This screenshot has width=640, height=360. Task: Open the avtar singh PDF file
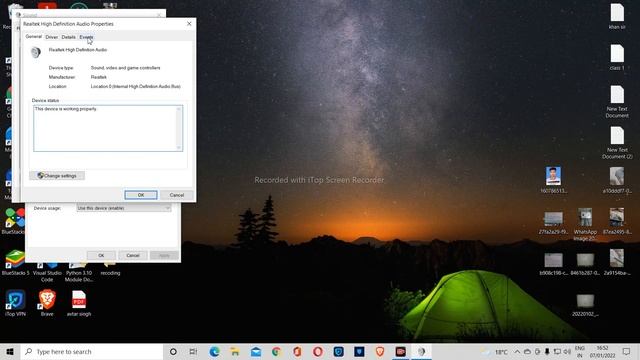coord(79,303)
